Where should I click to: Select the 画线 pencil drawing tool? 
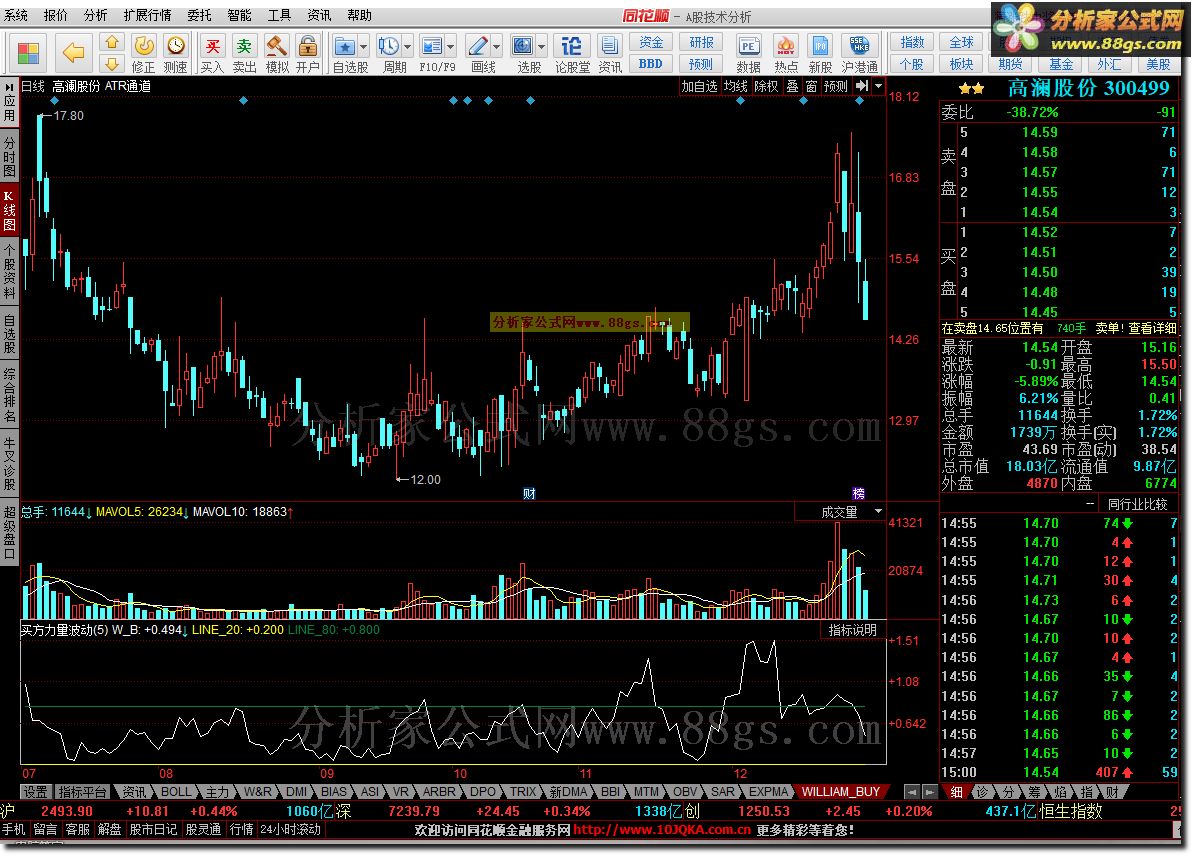coord(478,46)
